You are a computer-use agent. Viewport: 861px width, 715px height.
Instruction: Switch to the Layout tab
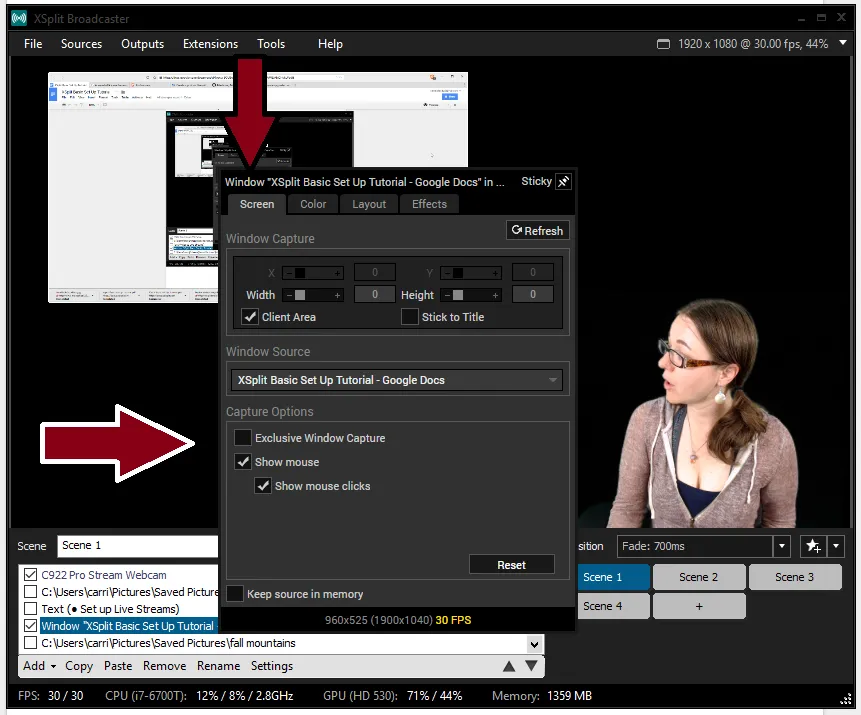pos(369,204)
